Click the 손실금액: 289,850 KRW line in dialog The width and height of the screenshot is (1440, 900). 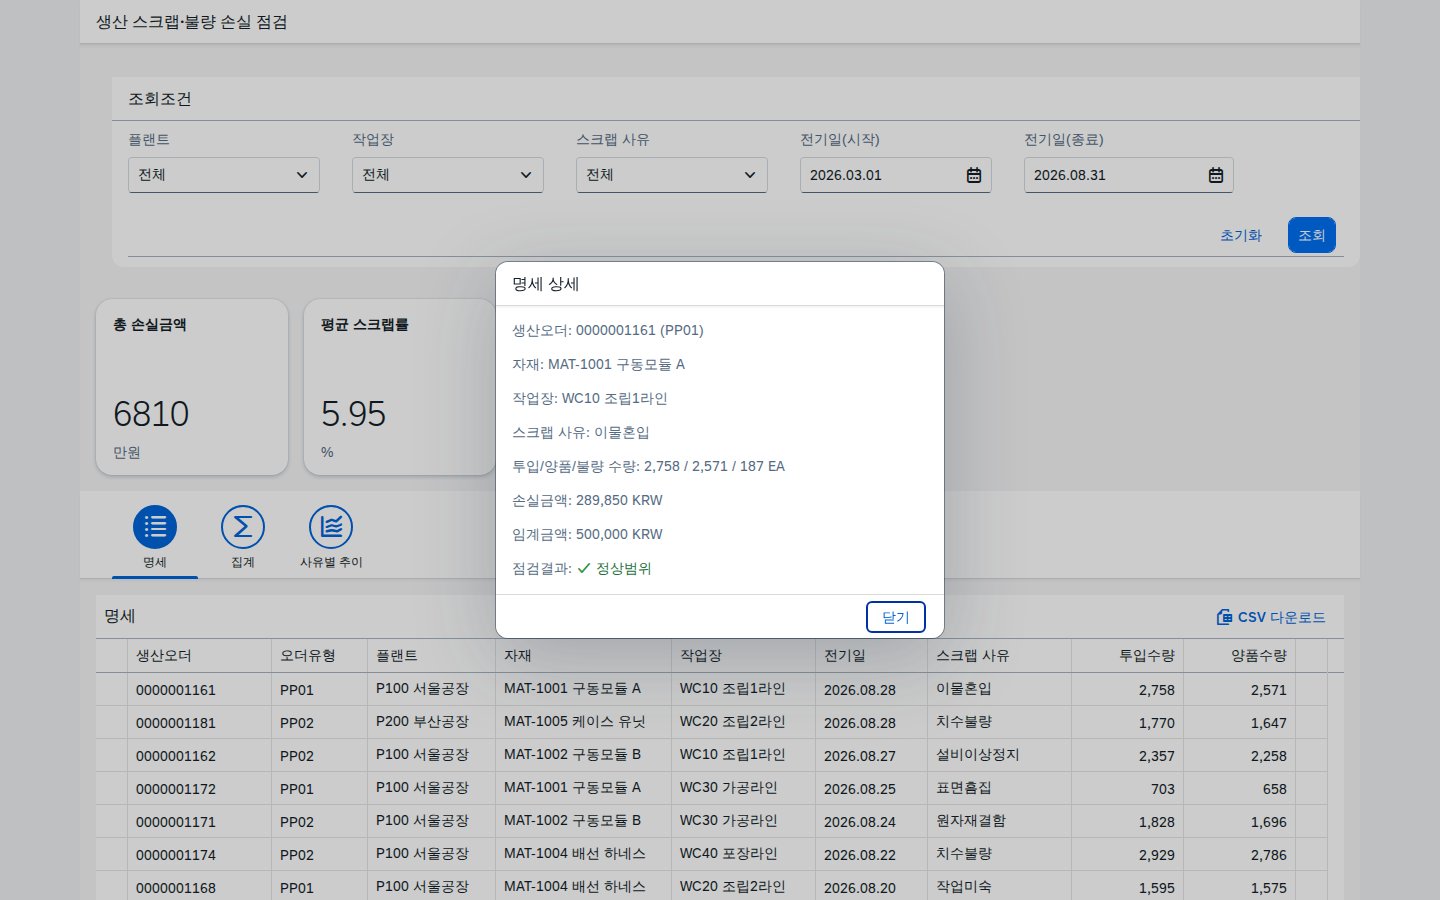coord(588,500)
